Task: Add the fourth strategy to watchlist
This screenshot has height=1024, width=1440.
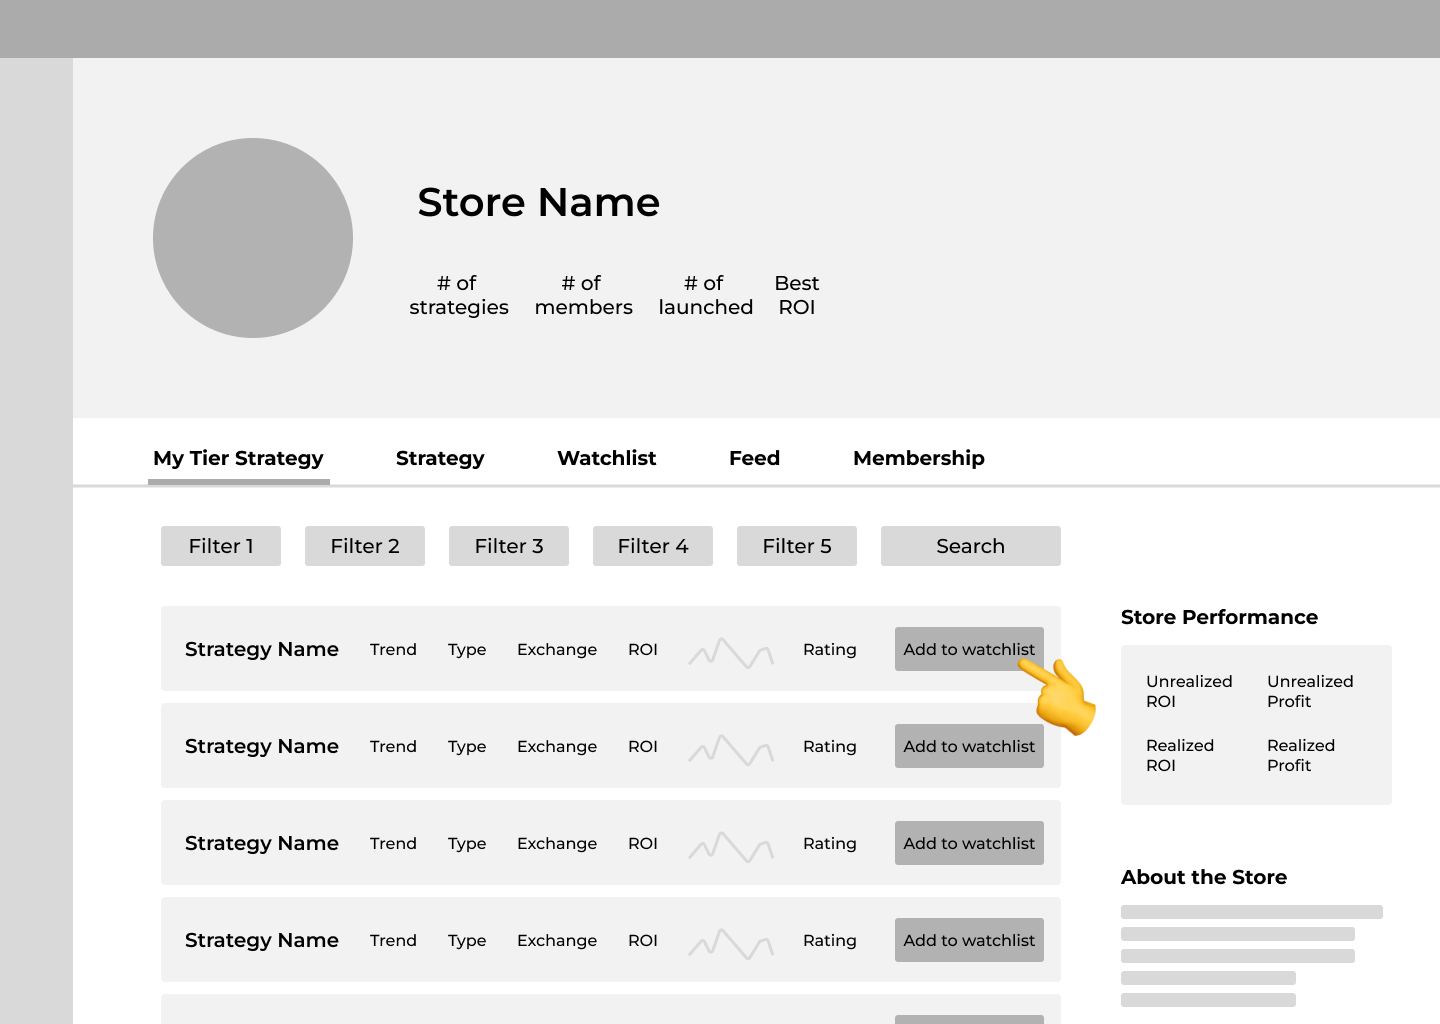Action: (x=969, y=940)
